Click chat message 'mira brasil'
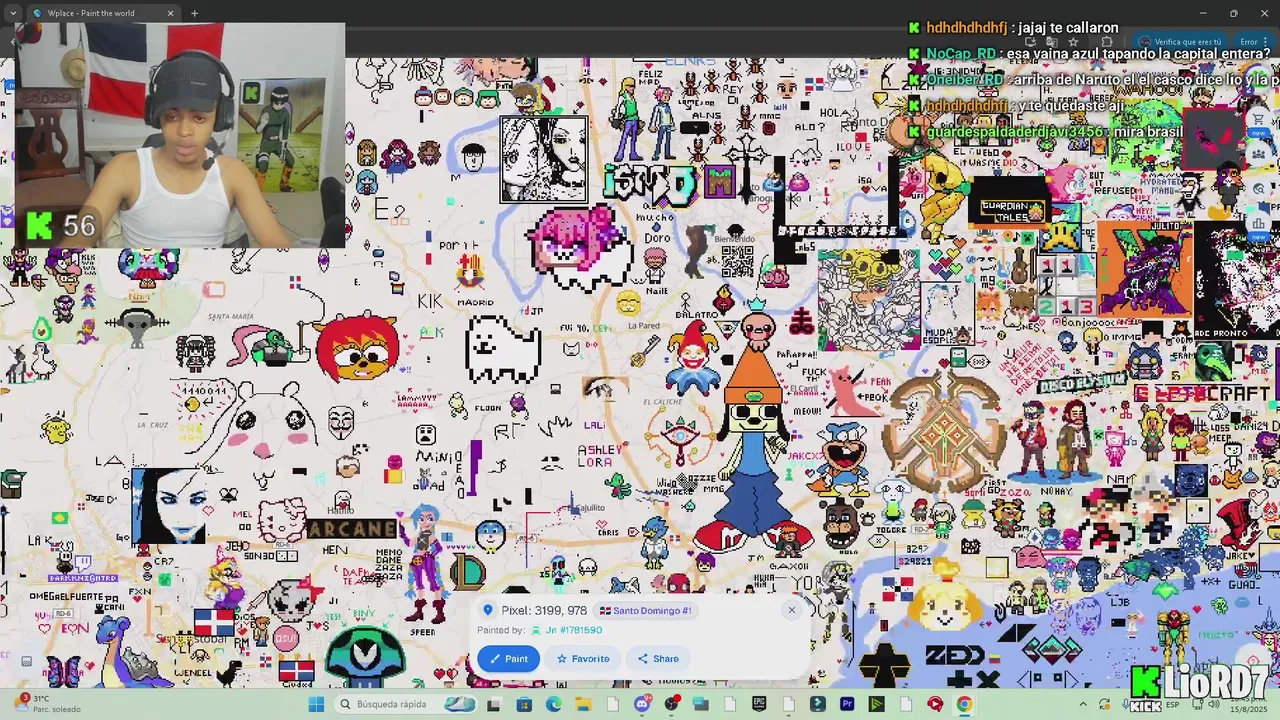The height and width of the screenshot is (720, 1280). click(1045, 132)
